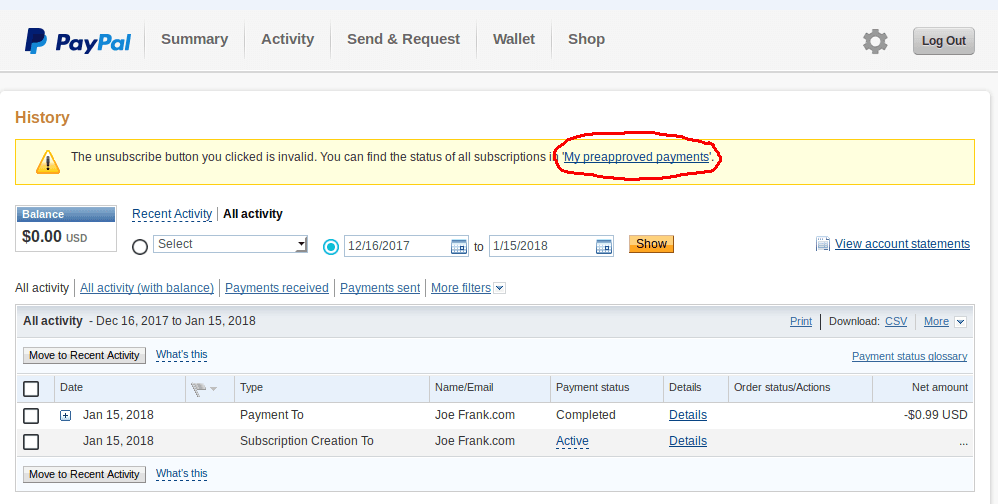Open the start date calendar picker
The width and height of the screenshot is (998, 504).
pos(459,246)
